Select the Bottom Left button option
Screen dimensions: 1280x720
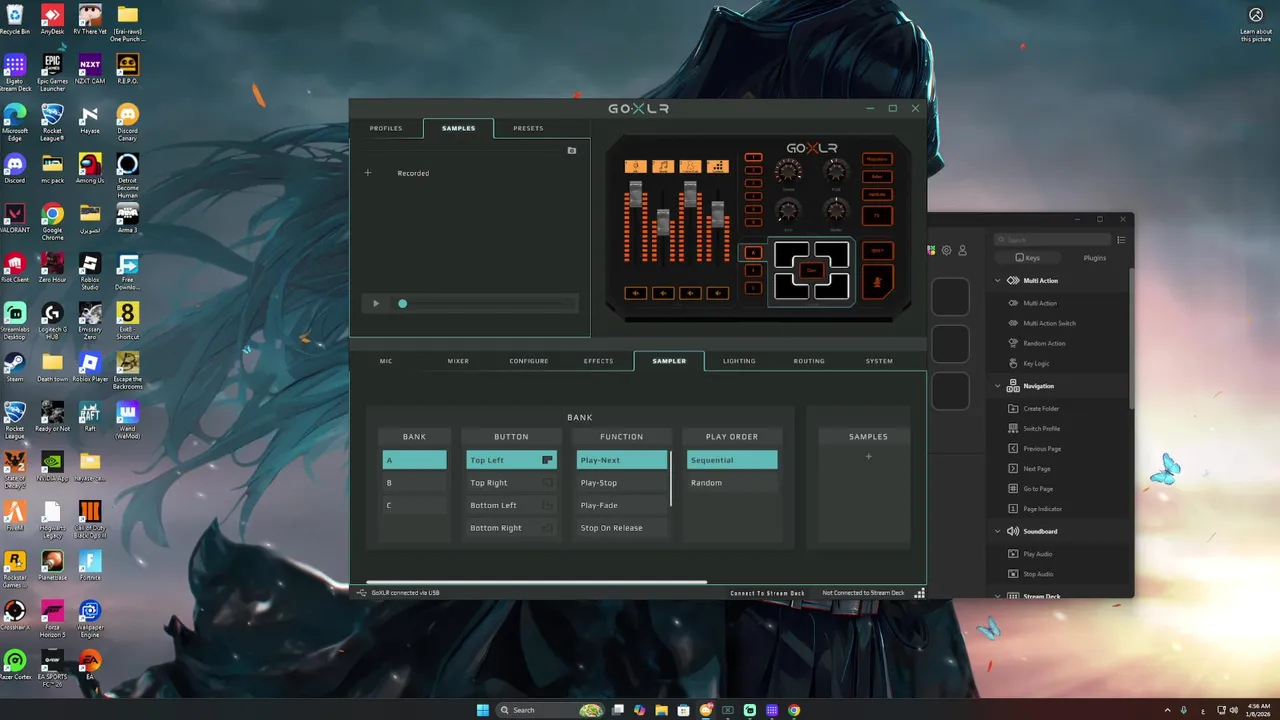(x=511, y=505)
